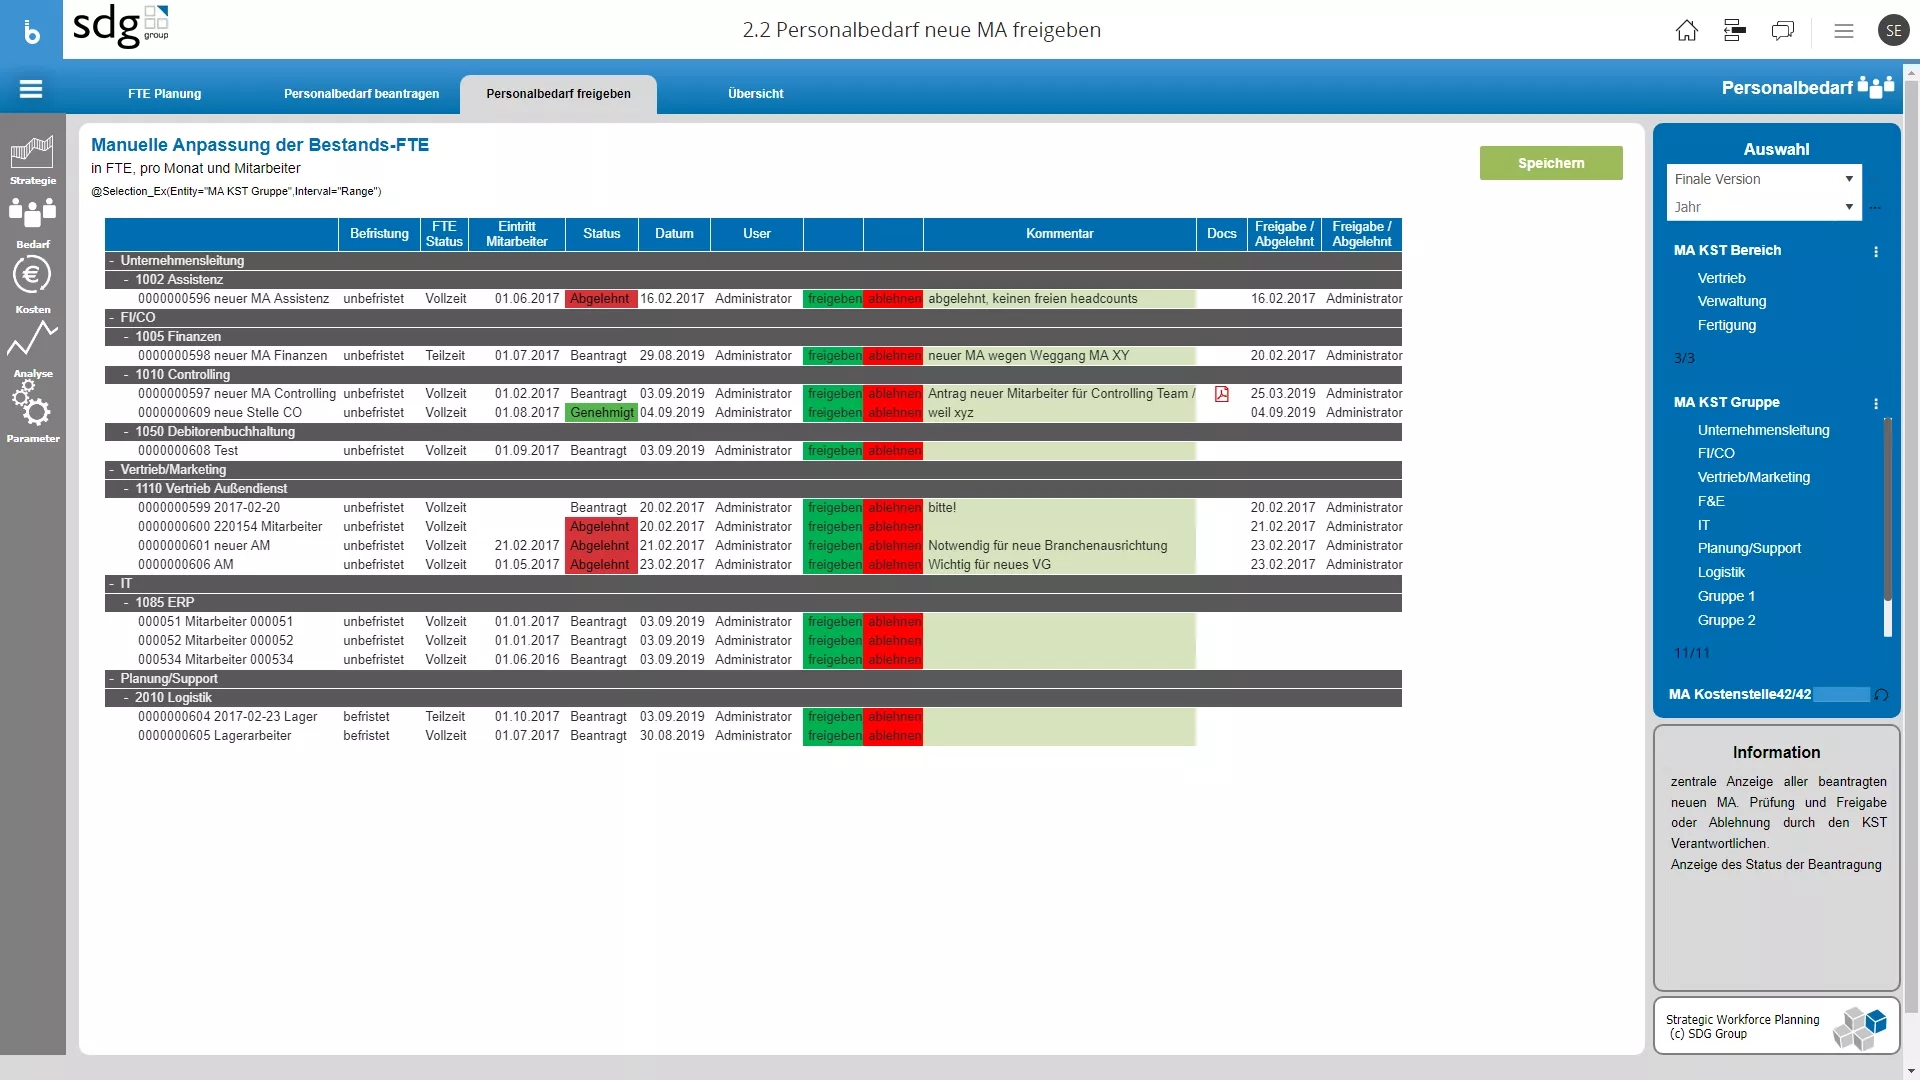Click the SE user avatar
This screenshot has height=1080, width=1920.
click(1893, 30)
